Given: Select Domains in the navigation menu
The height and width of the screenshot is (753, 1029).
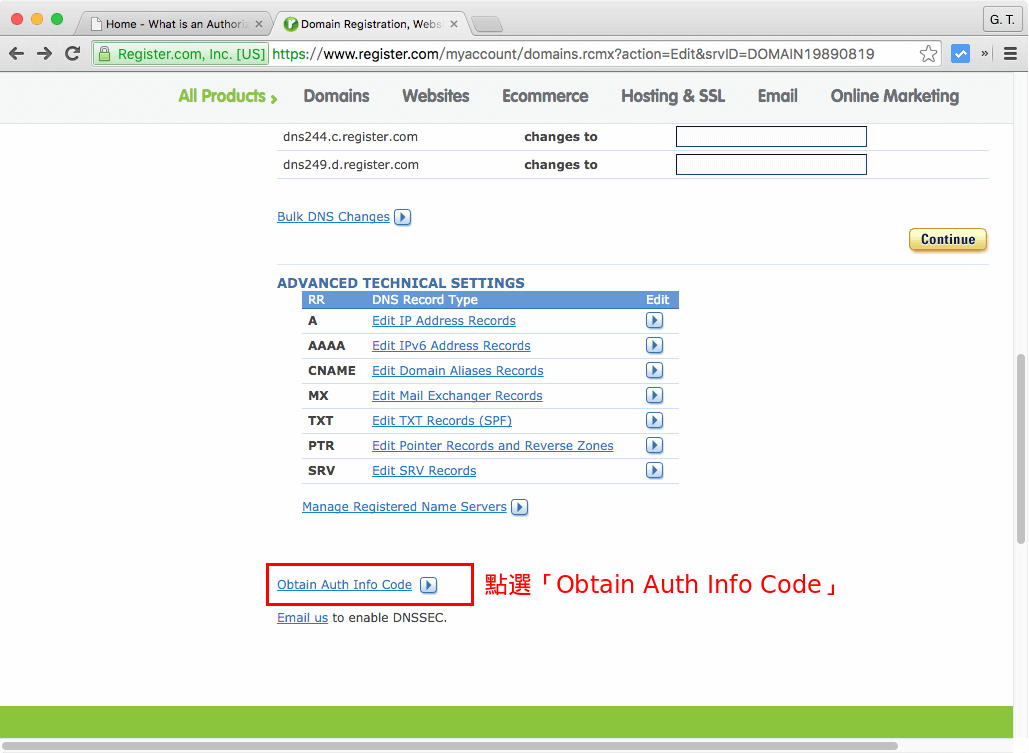Looking at the screenshot, I should pos(336,96).
